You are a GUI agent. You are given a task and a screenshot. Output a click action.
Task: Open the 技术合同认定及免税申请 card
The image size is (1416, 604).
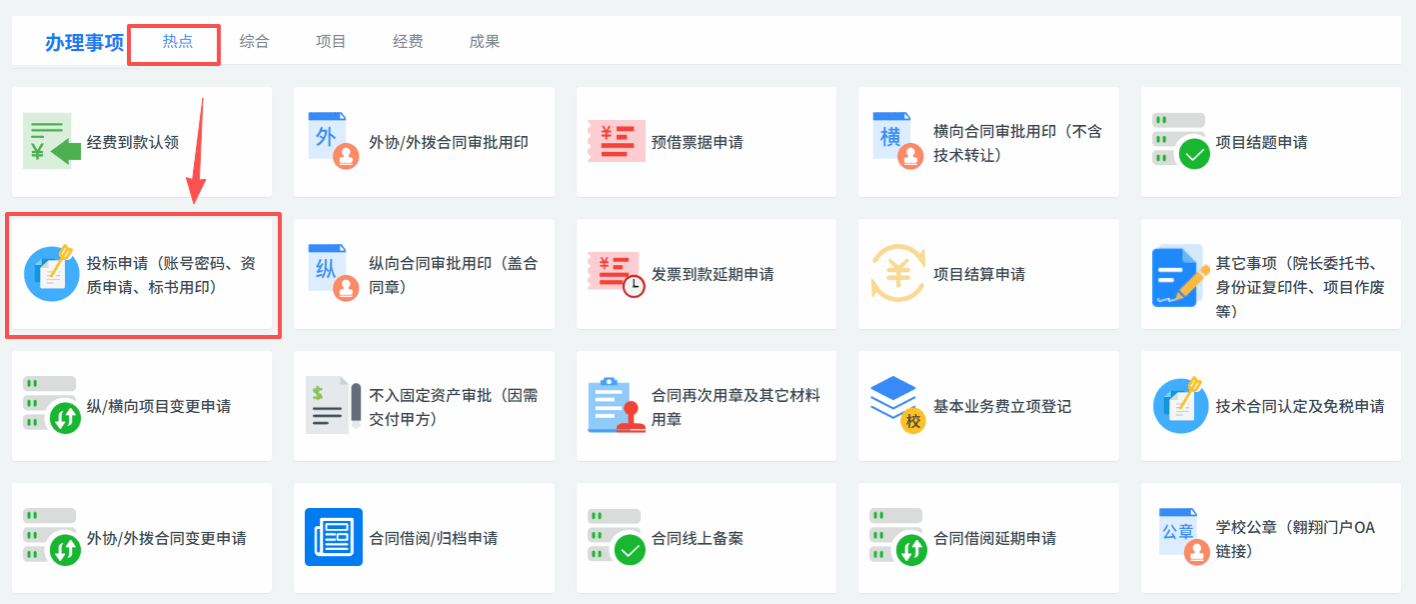pos(1299,406)
